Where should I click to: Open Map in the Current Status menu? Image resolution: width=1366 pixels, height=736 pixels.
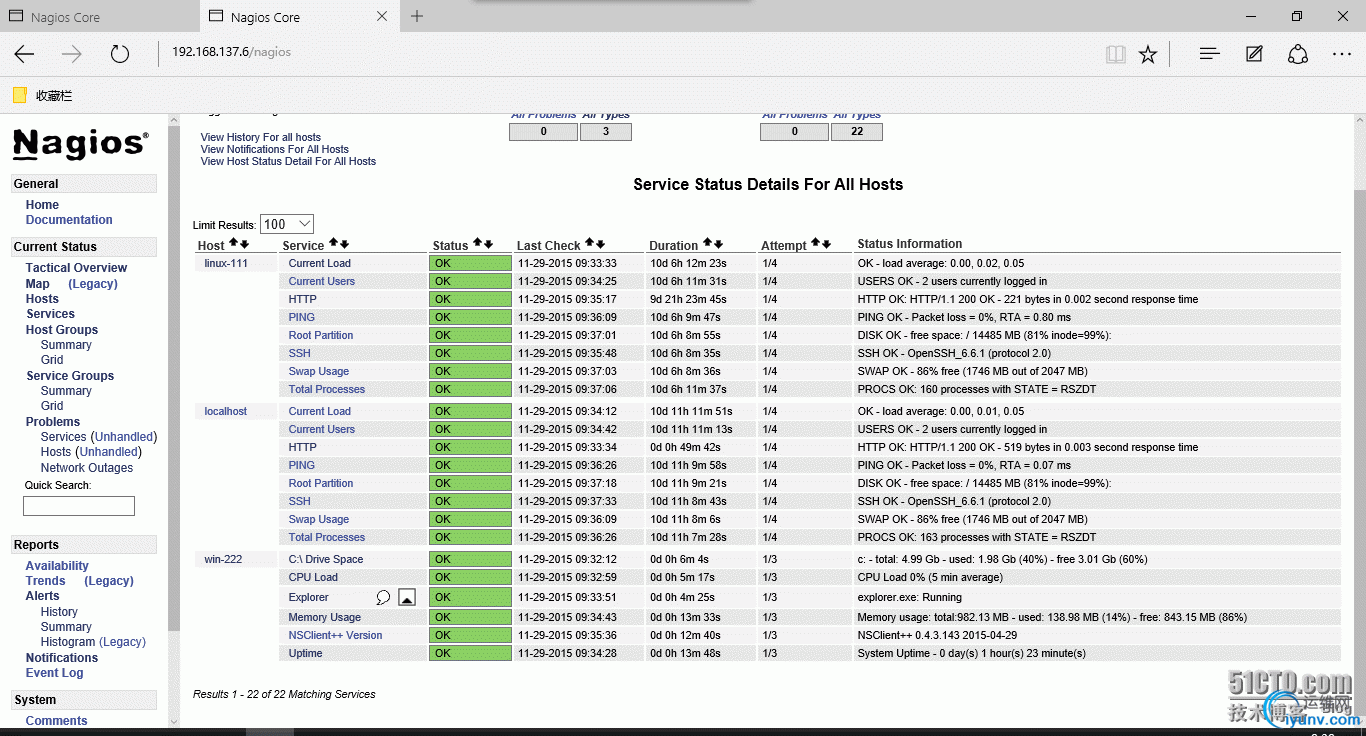tap(38, 284)
